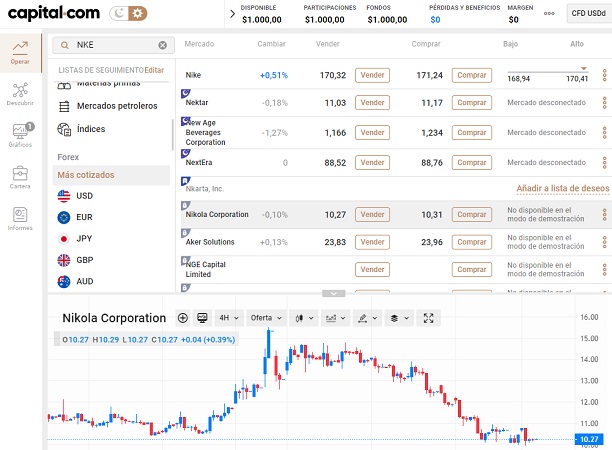Open the more options menu for Nektar row
Screen dimensions: 612x450
pyautogui.click(x=604, y=103)
